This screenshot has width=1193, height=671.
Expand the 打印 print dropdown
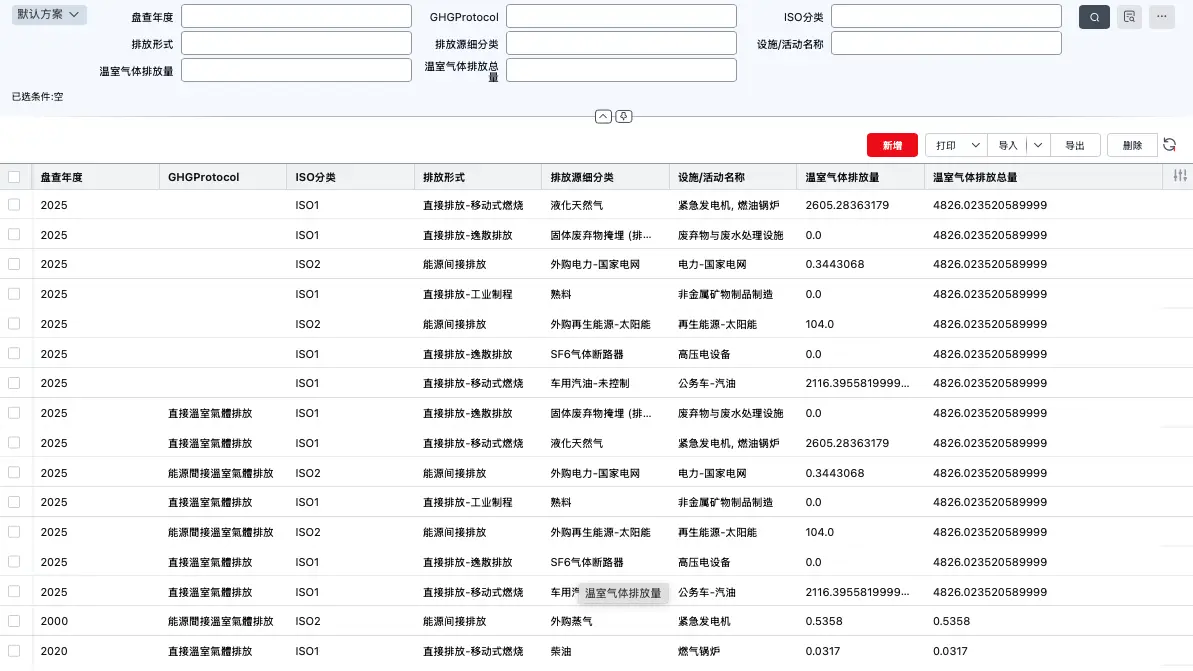pyautogui.click(x=975, y=145)
